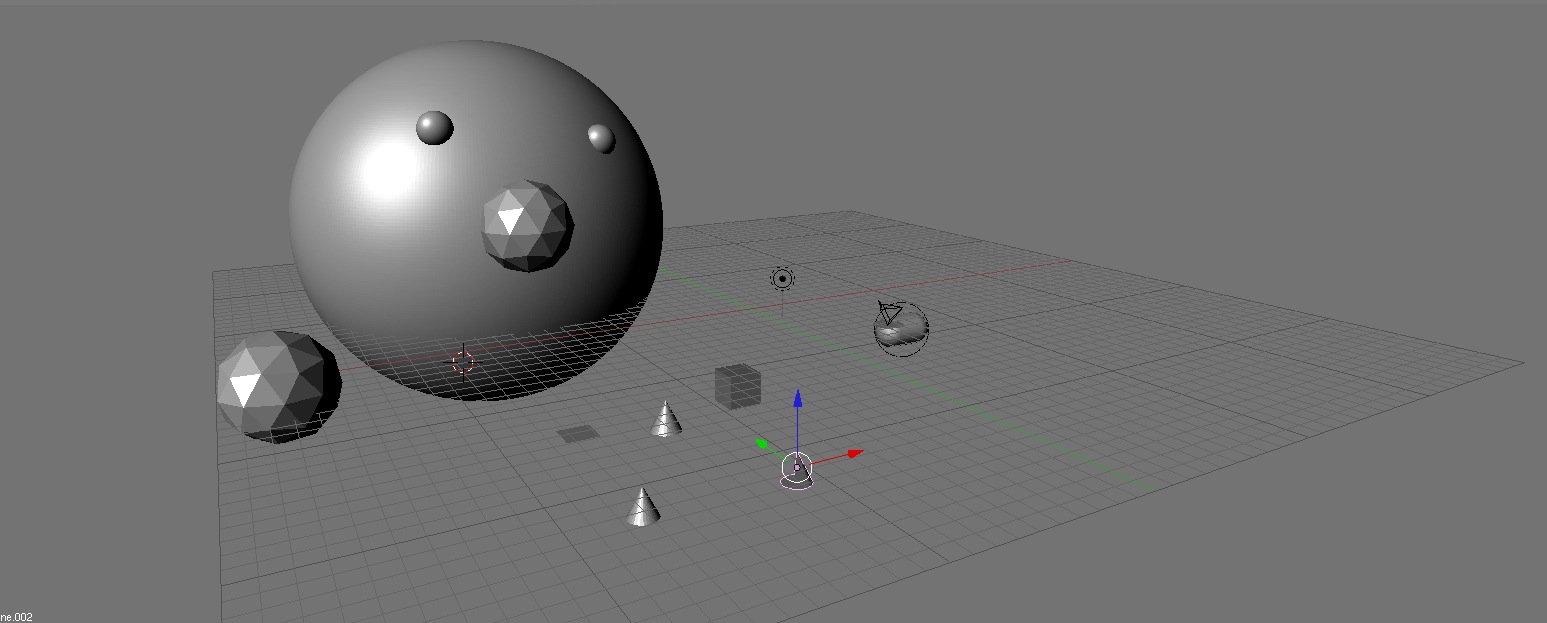Select left small sphere on big sphere

434,128
